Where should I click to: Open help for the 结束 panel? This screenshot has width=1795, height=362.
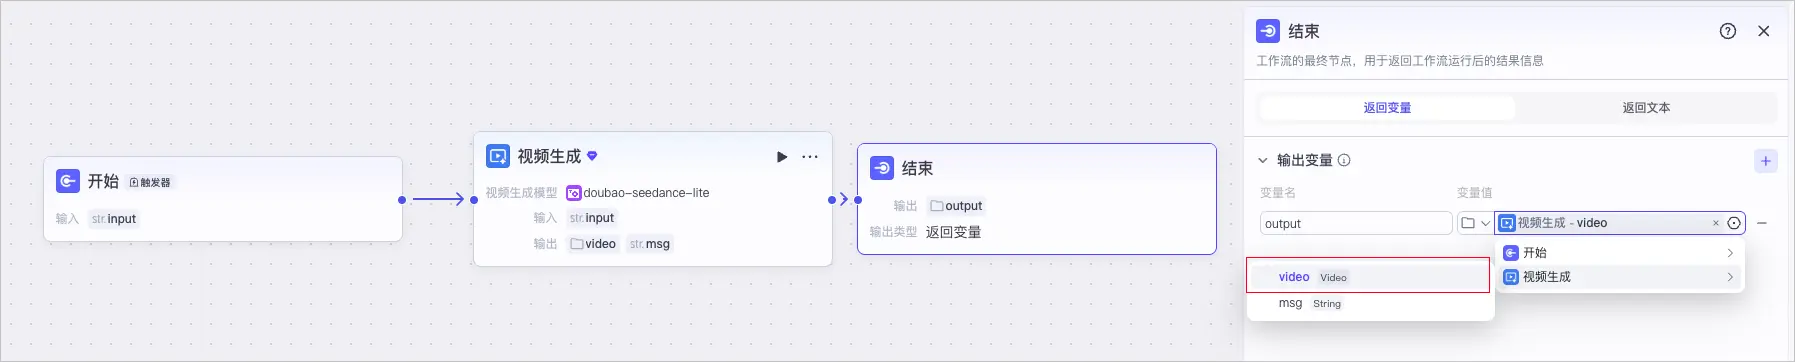click(x=1728, y=31)
